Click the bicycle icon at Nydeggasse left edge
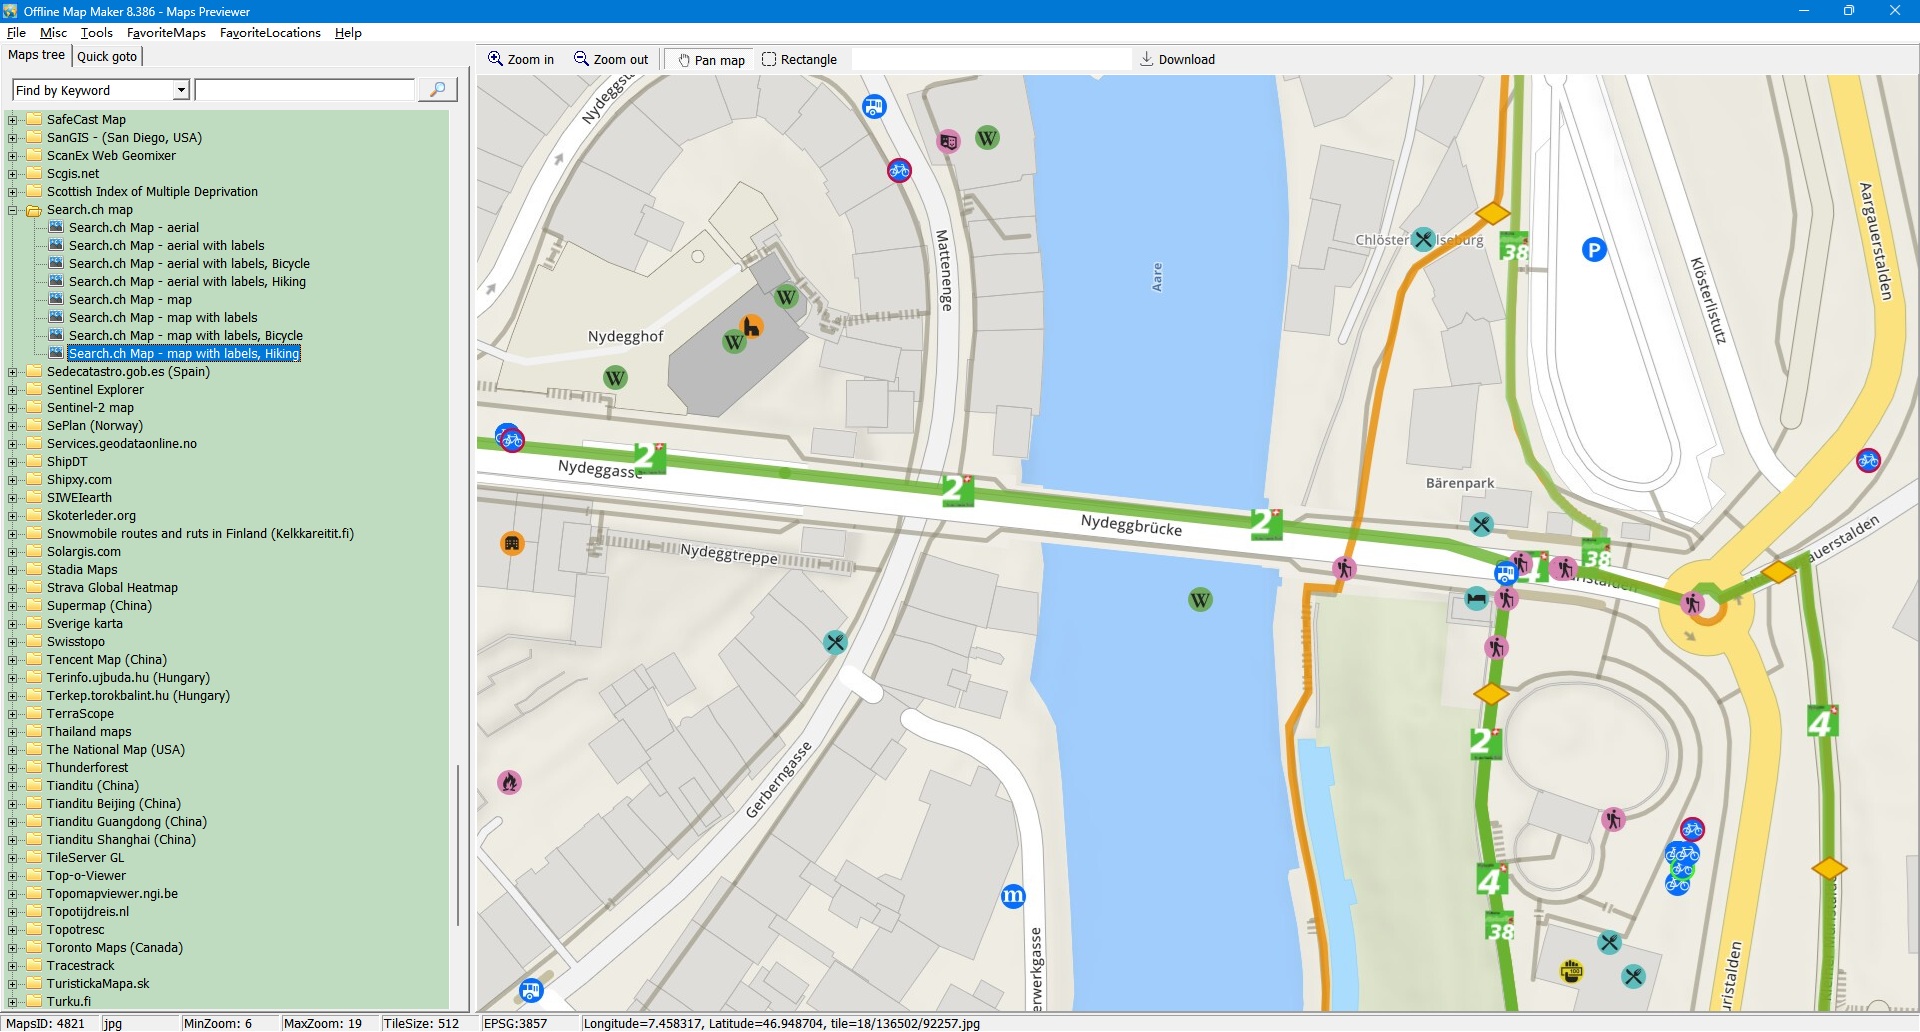This screenshot has height=1032, width=1920. tap(510, 438)
